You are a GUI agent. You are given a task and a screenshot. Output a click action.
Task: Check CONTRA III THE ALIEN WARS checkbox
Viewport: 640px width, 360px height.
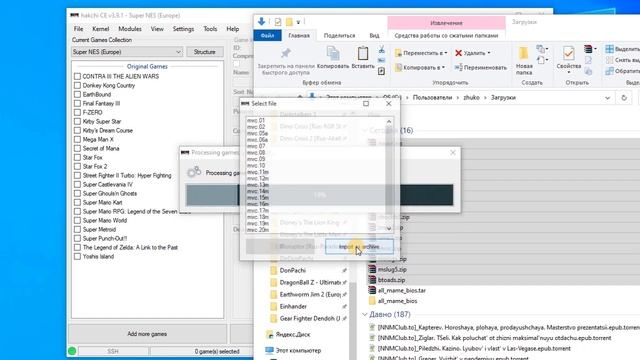[77, 76]
